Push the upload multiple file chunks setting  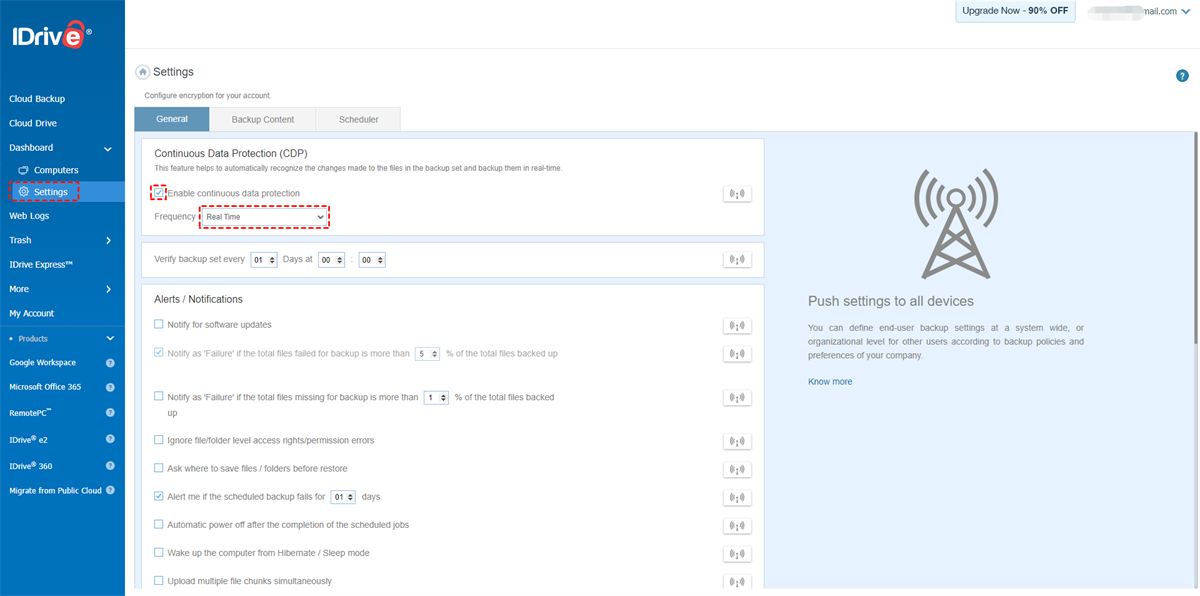(737, 582)
